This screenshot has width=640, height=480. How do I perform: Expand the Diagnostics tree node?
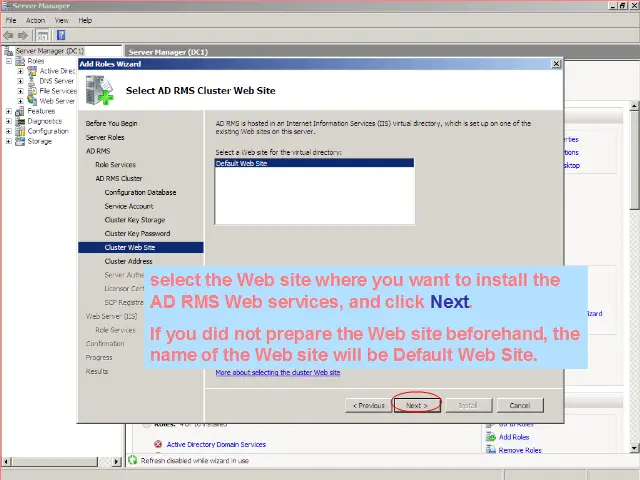9,121
